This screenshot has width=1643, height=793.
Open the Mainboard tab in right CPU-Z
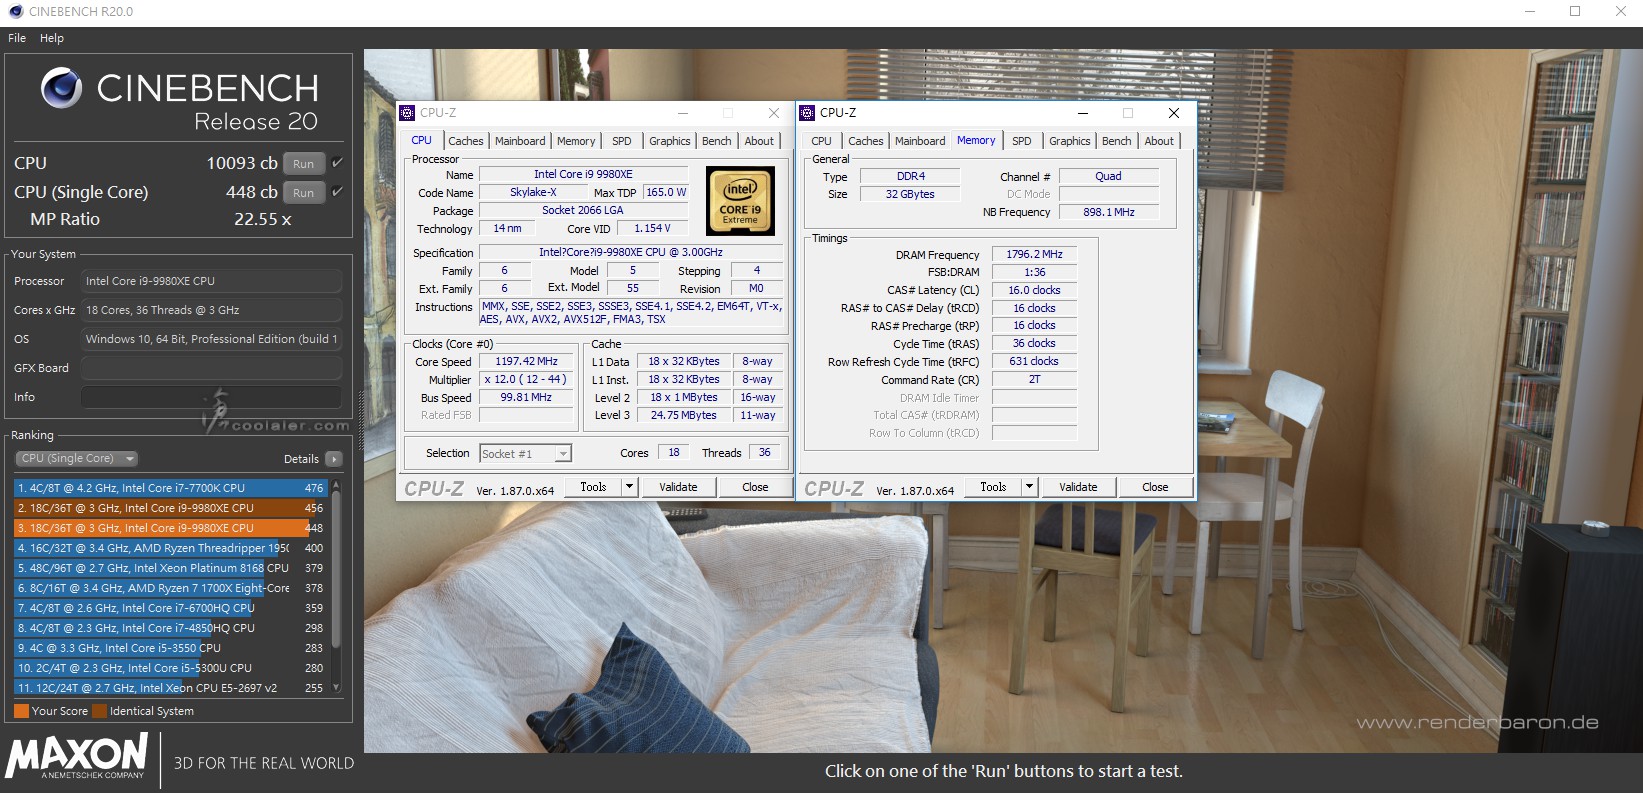tap(920, 141)
